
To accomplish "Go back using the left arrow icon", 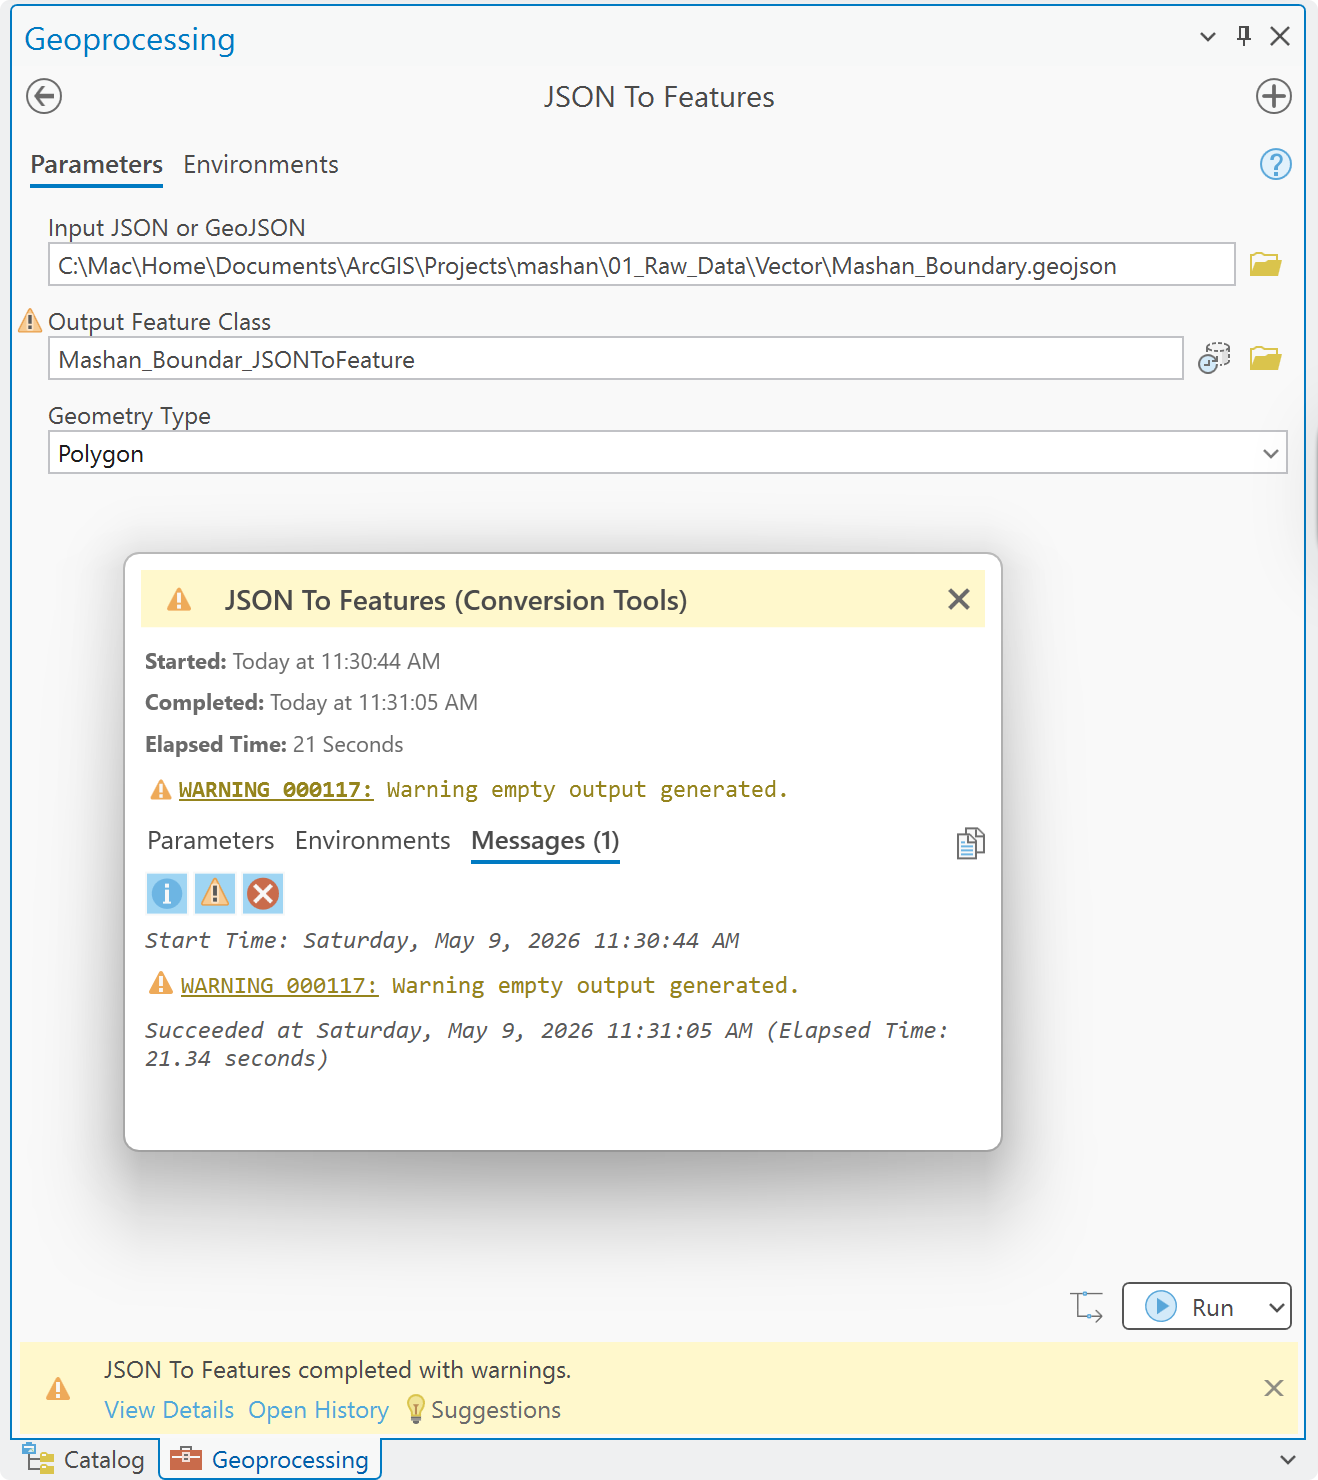I will 44,97.
